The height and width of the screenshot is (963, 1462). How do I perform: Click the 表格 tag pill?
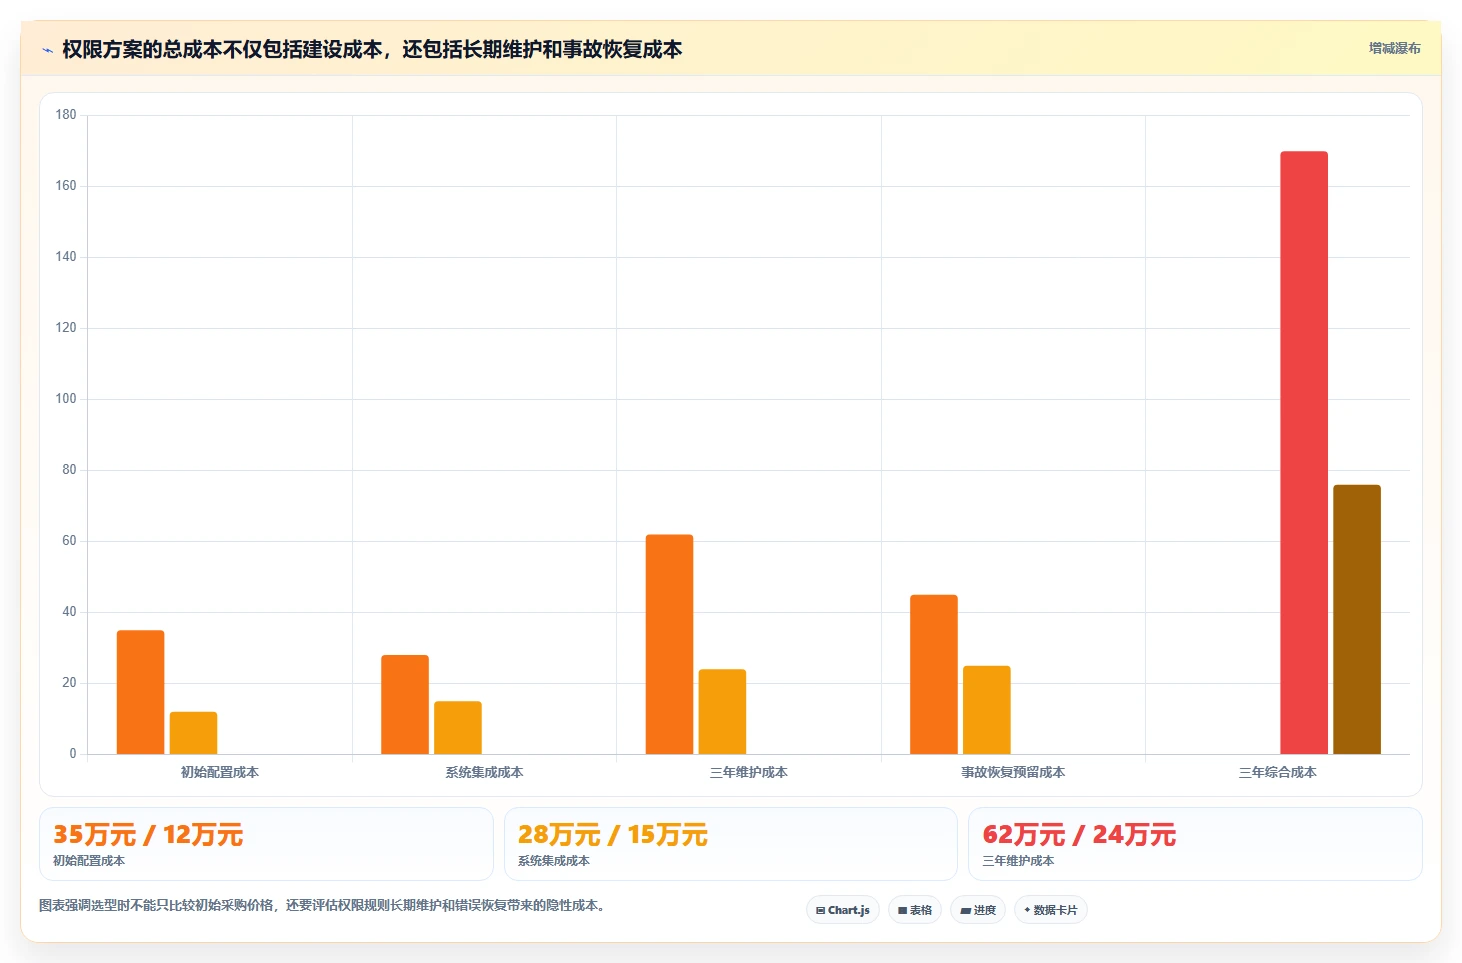pos(915,910)
